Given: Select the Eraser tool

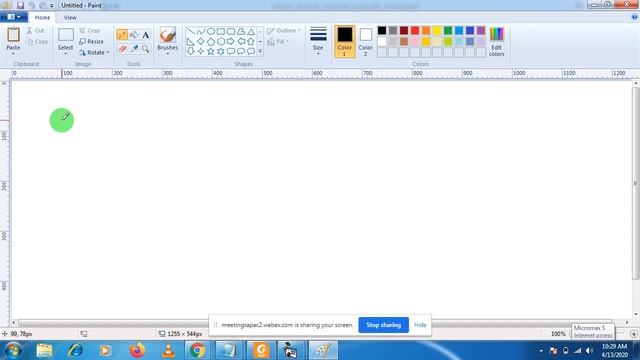Looking at the screenshot, I should click(x=122, y=49).
